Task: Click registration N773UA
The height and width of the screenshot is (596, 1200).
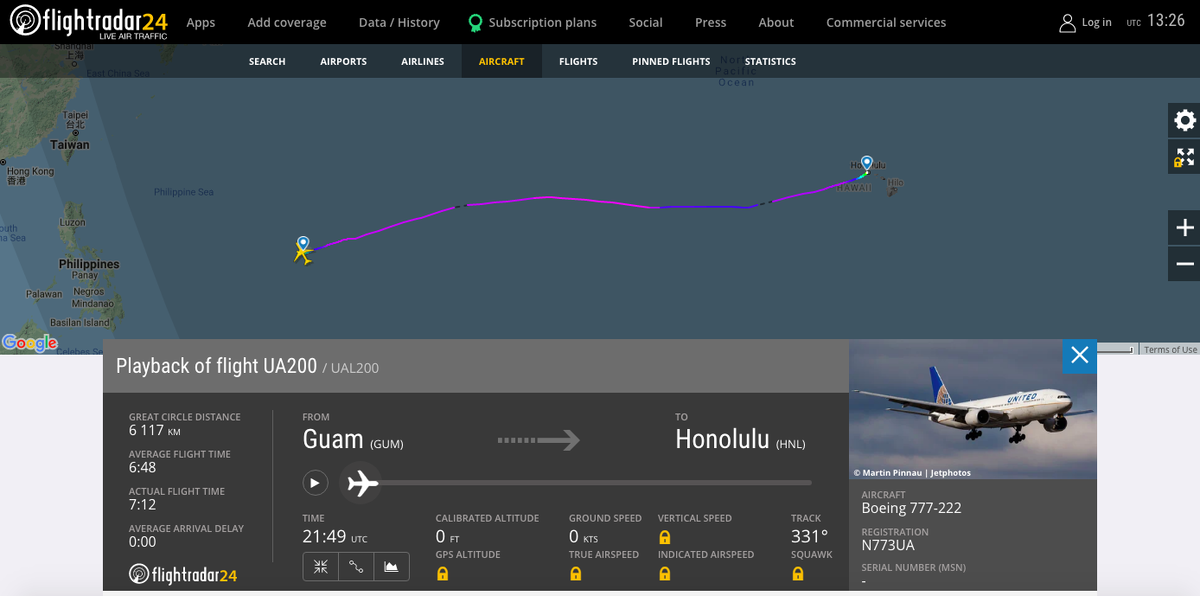Action: tap(888, 545)
